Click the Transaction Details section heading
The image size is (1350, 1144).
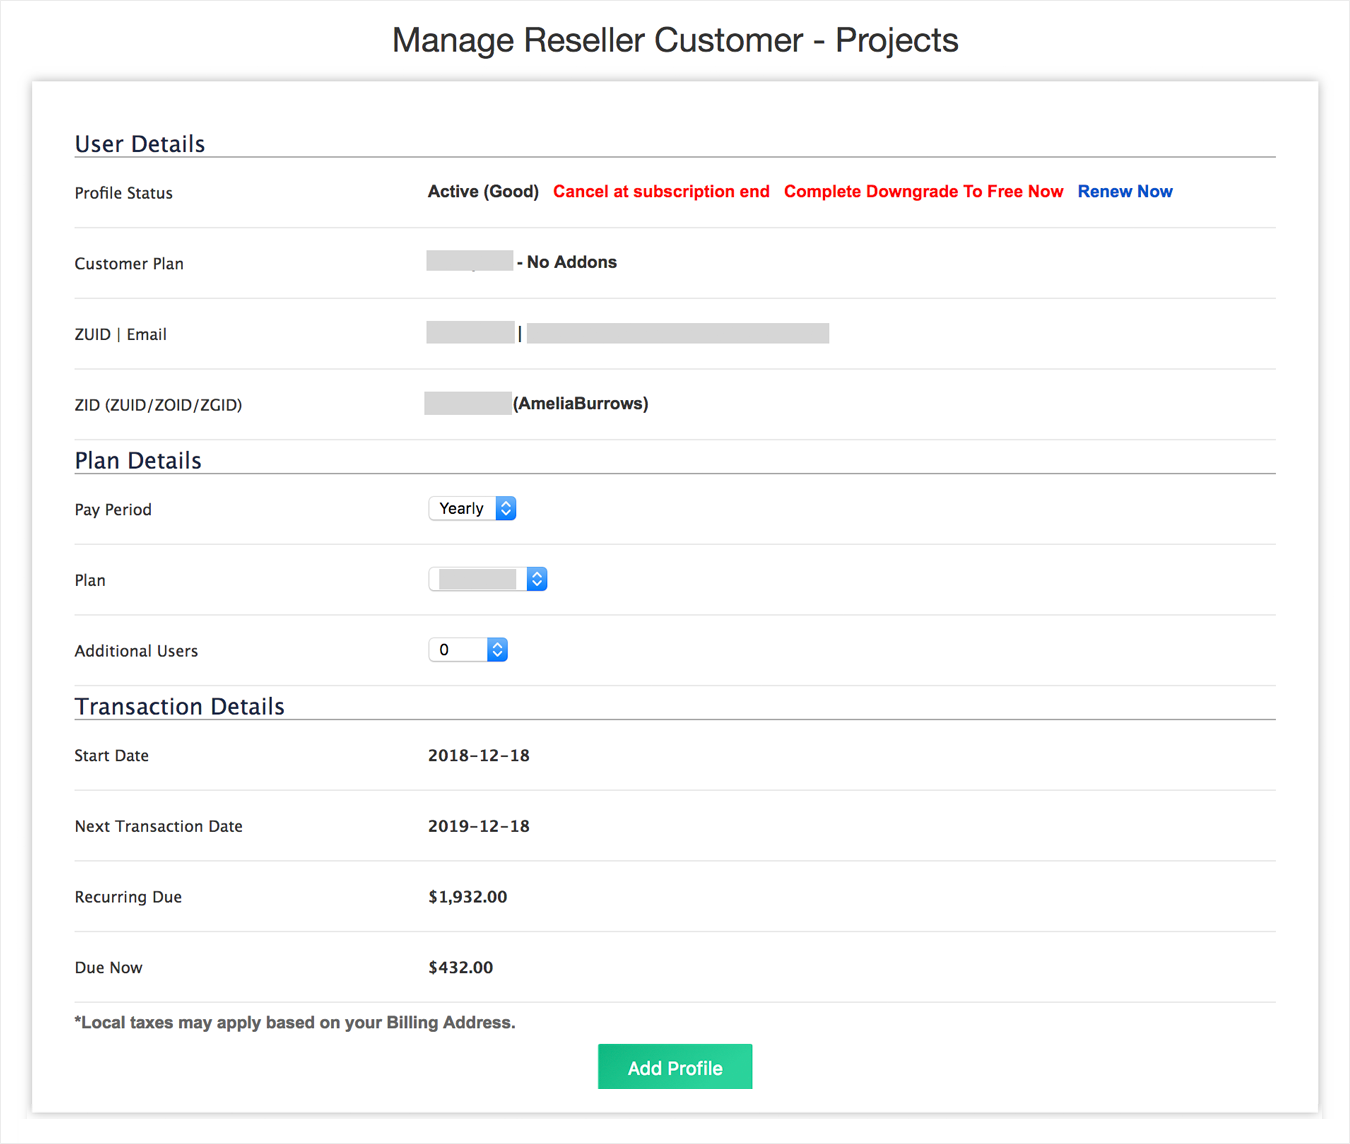click(180, 707)
